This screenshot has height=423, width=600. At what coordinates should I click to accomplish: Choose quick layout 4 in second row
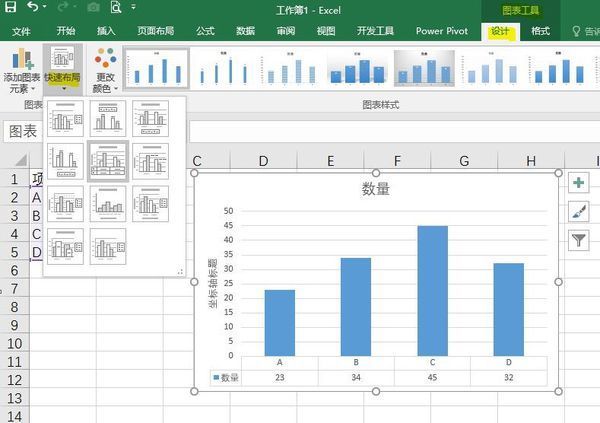65,161
